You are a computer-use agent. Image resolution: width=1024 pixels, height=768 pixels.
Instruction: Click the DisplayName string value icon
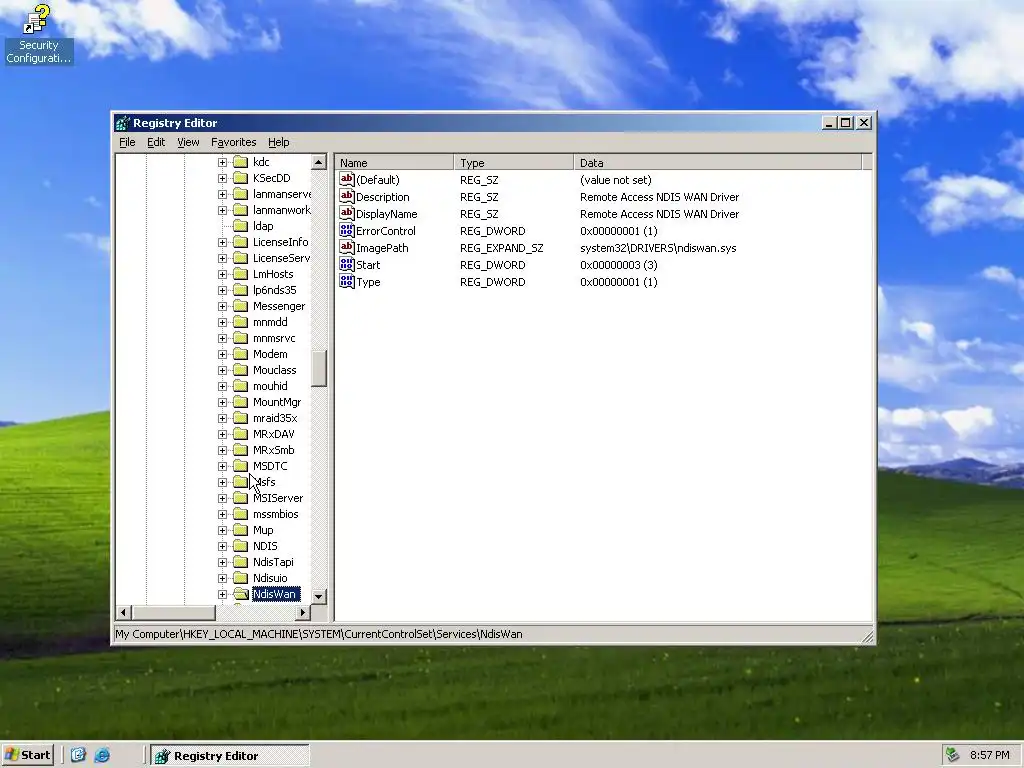[347, 214]
